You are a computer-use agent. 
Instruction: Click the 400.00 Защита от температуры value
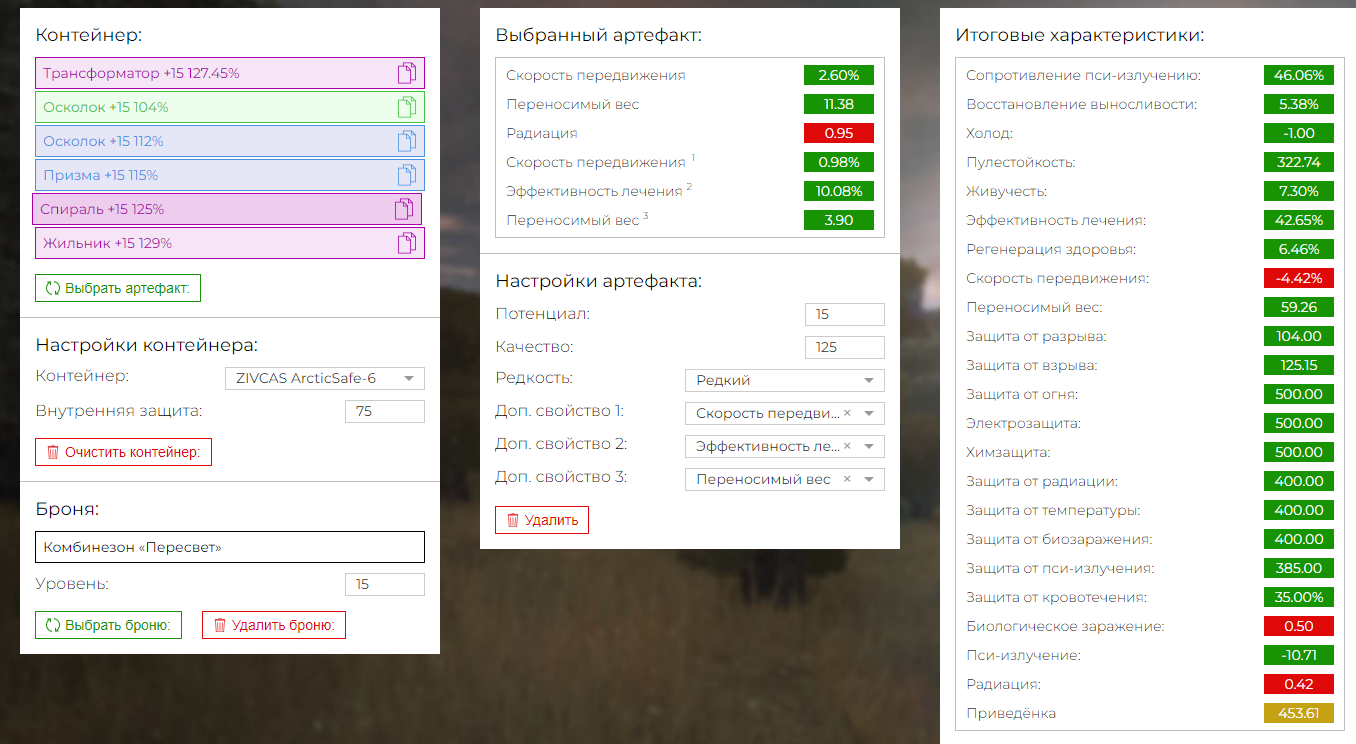[1299, 510]
